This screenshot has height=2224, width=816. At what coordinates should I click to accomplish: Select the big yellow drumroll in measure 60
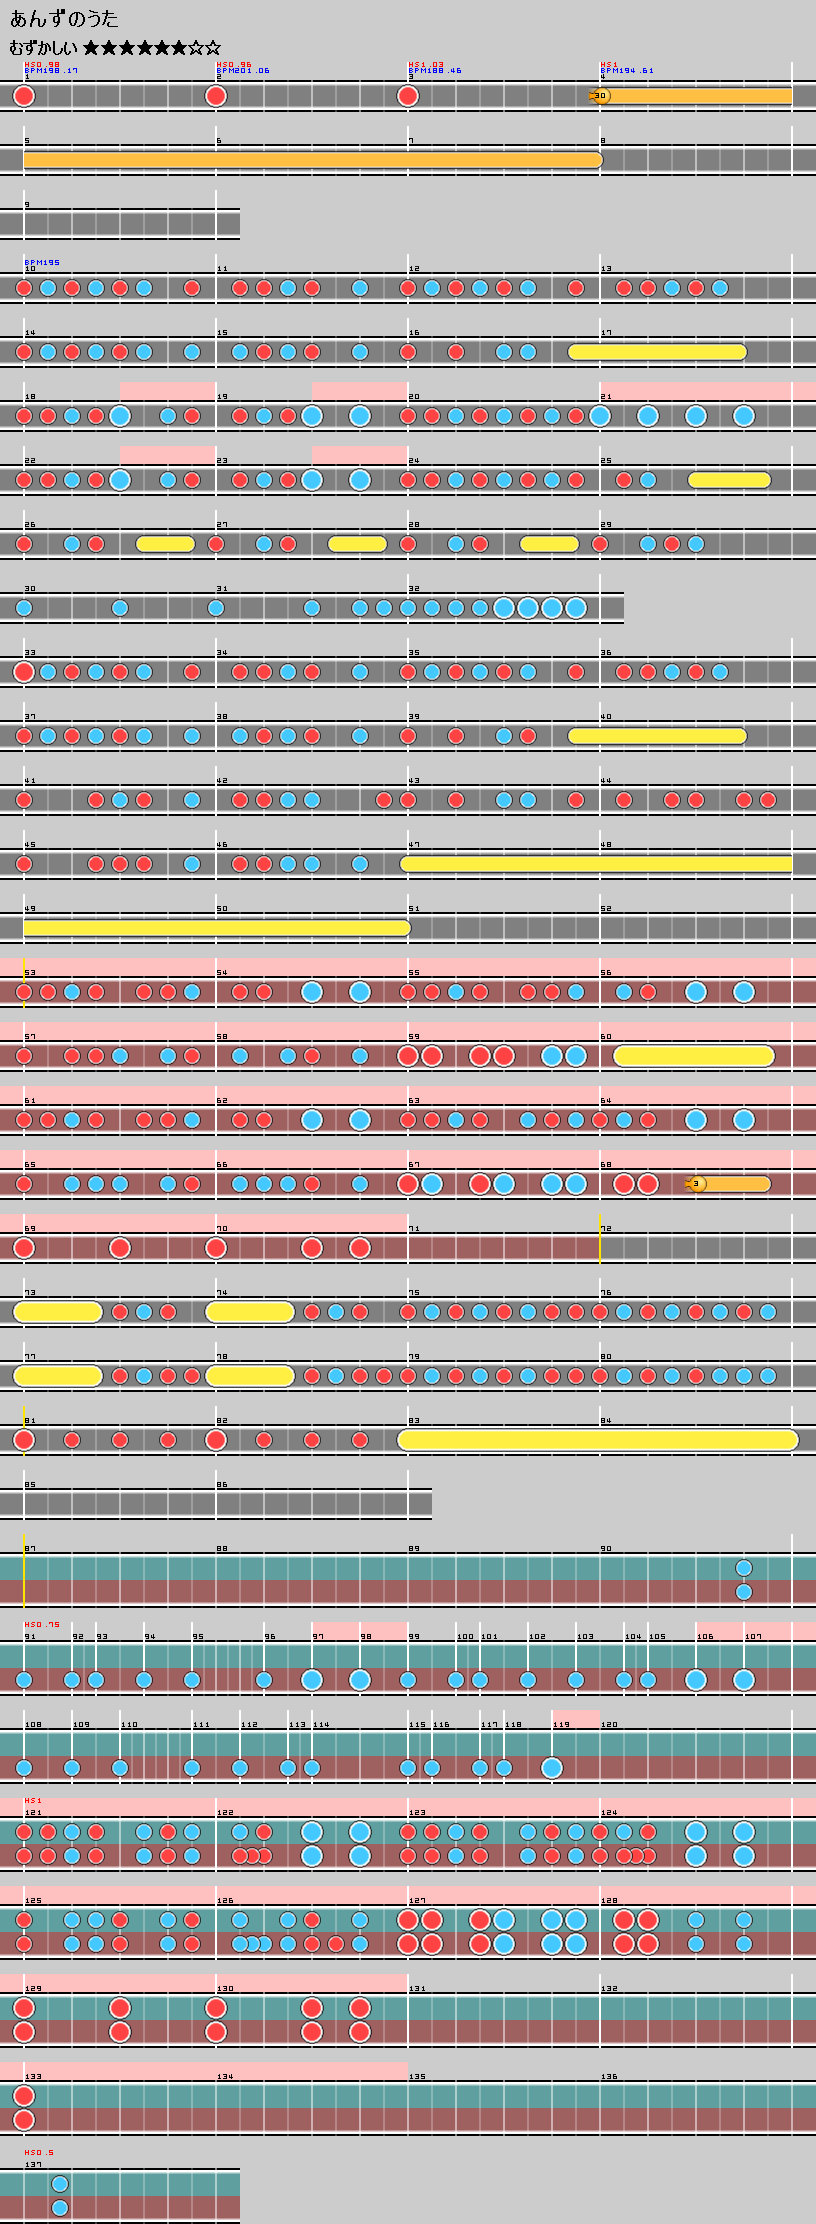click(x=693, y=1056)
